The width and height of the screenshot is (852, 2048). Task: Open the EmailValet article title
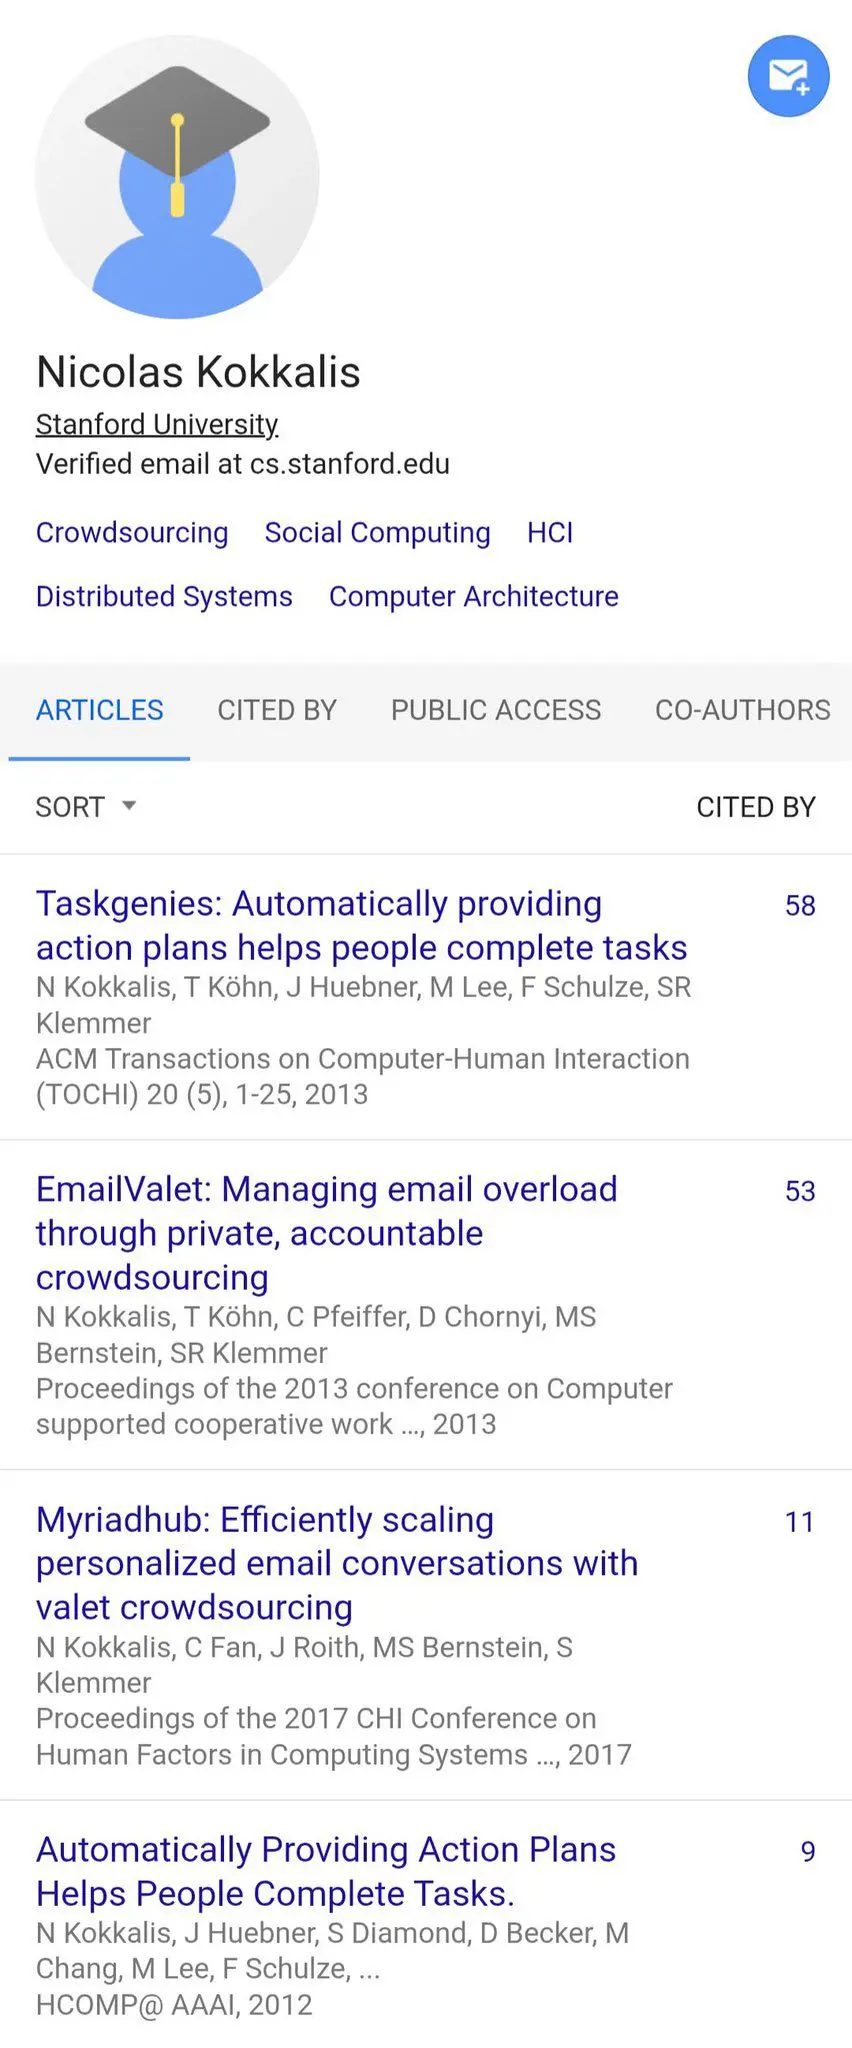pos(327,1233)
